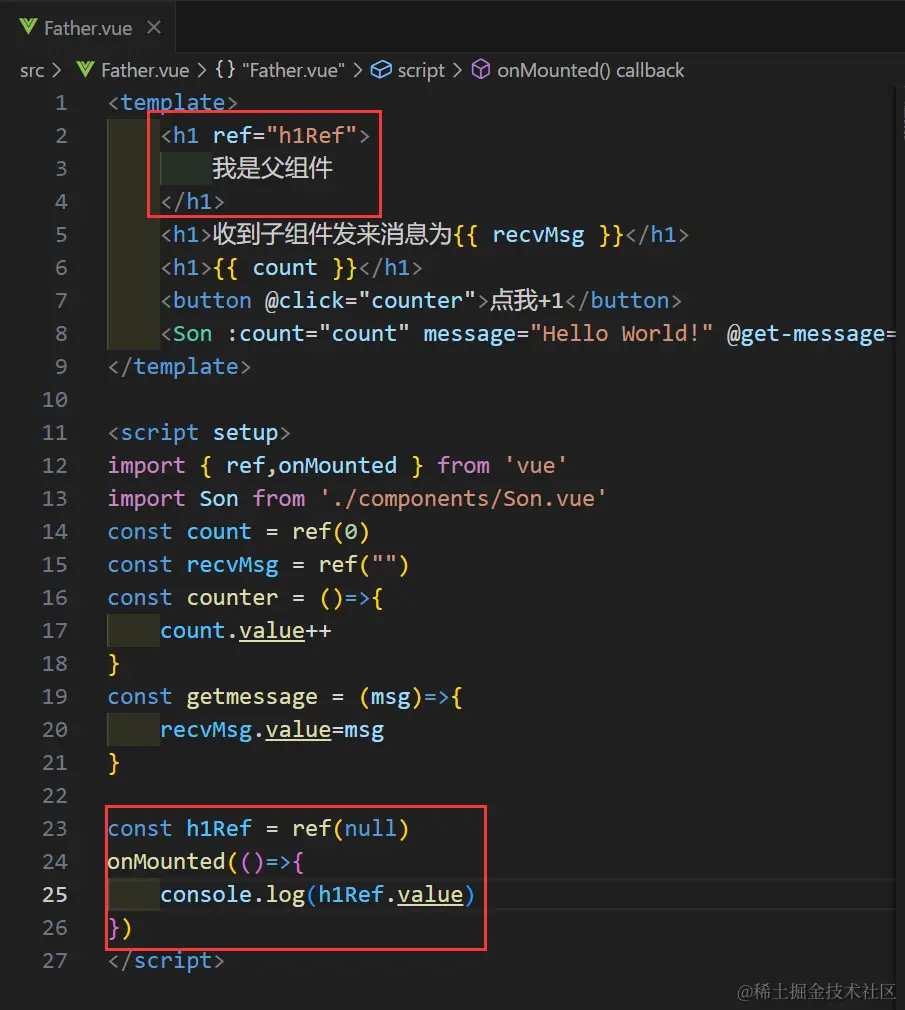Click the counter arrow function declaration
Image resolution: width=905 pixels, height=1010 pixels.
(245, 598)
